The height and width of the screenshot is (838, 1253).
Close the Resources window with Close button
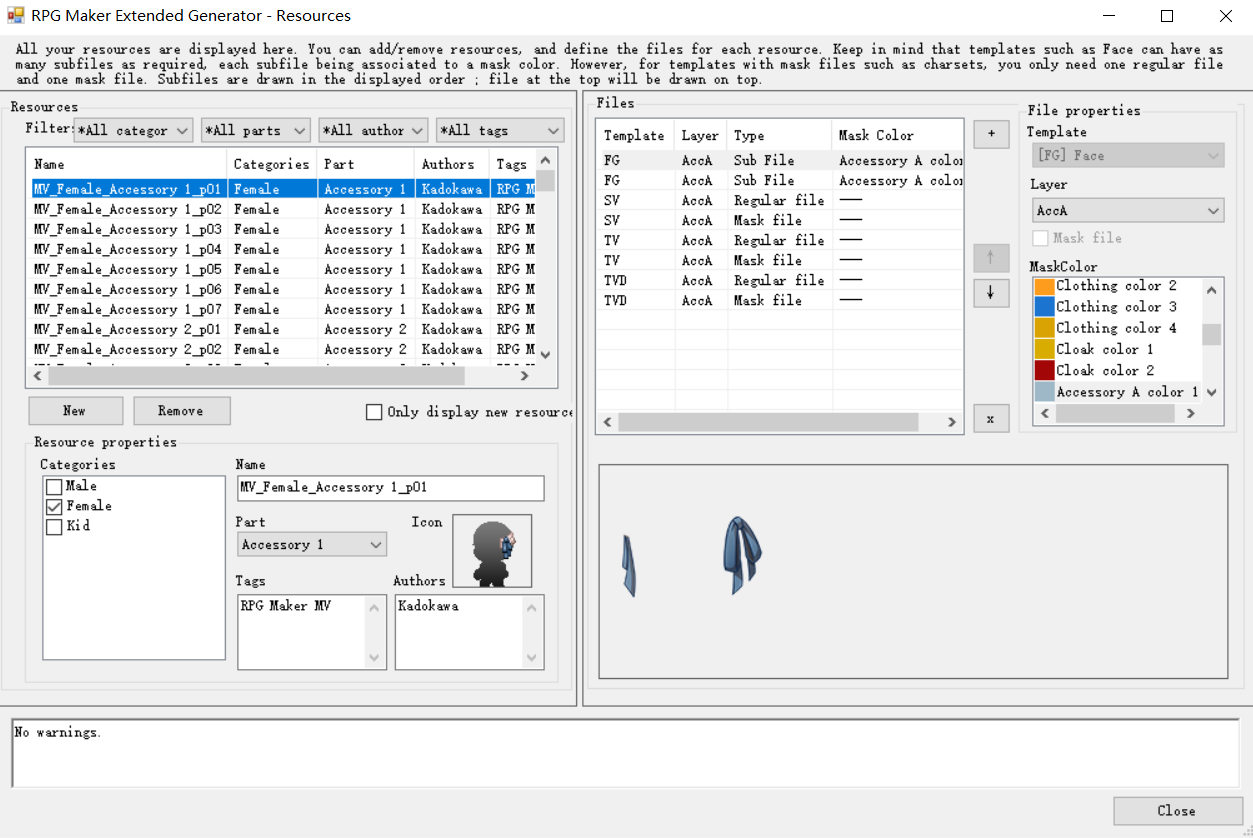(1176, 811)
